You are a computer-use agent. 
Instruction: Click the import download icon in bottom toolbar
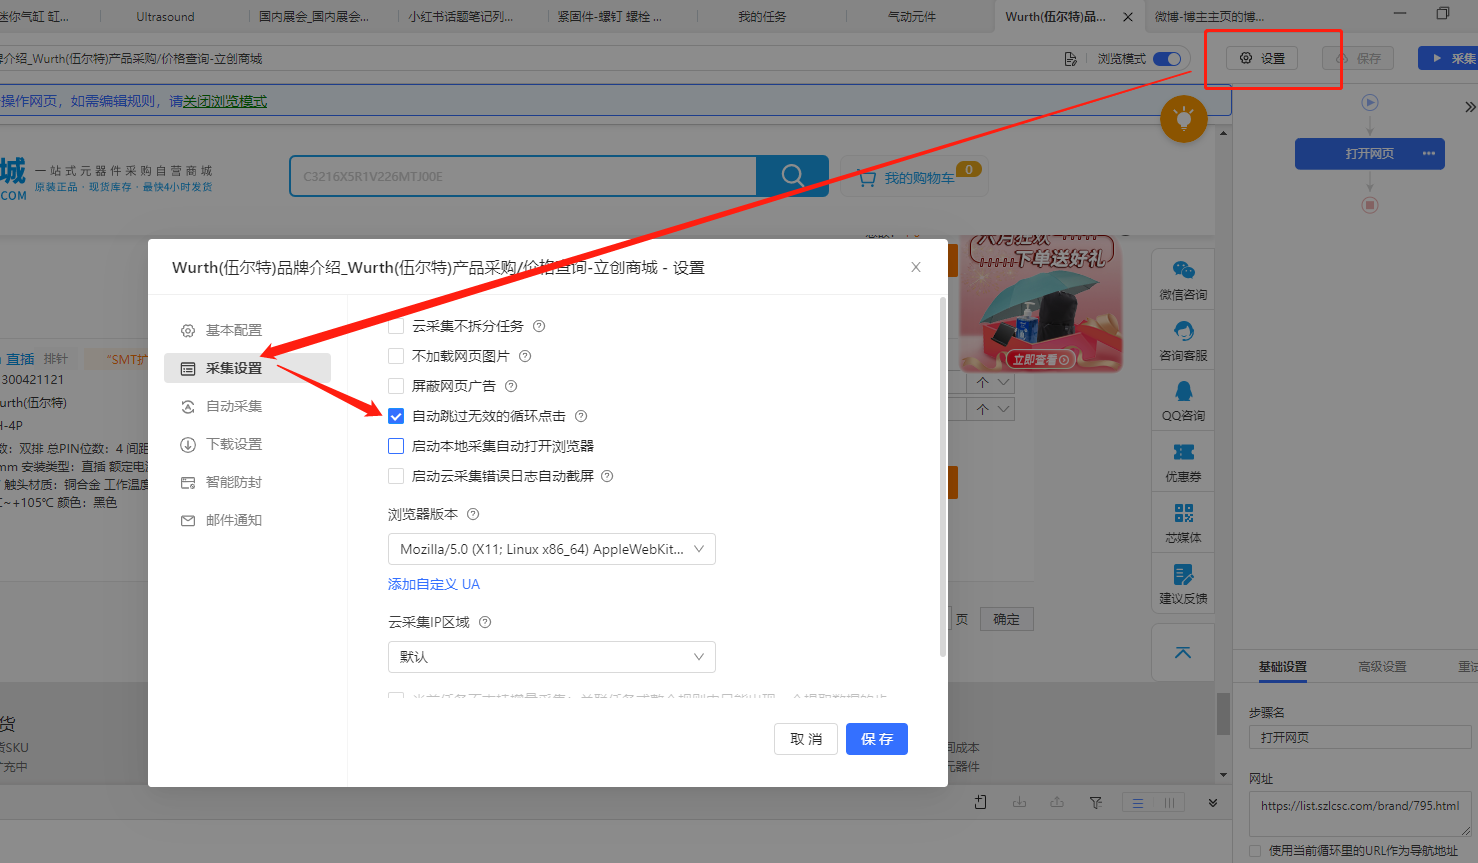(1019, 802)
